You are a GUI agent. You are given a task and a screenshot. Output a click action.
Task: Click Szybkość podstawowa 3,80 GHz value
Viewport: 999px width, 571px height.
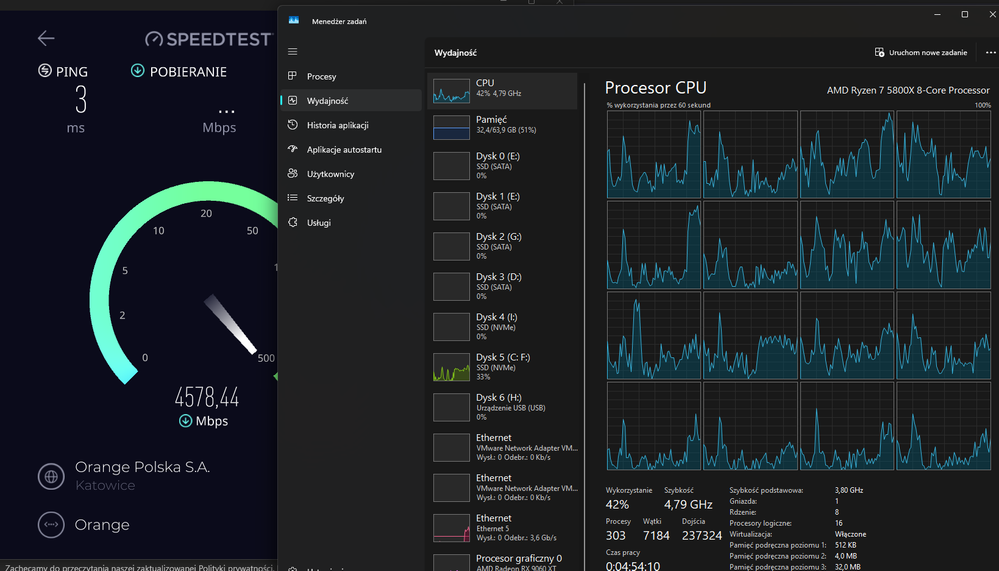(x=849, y=490)
